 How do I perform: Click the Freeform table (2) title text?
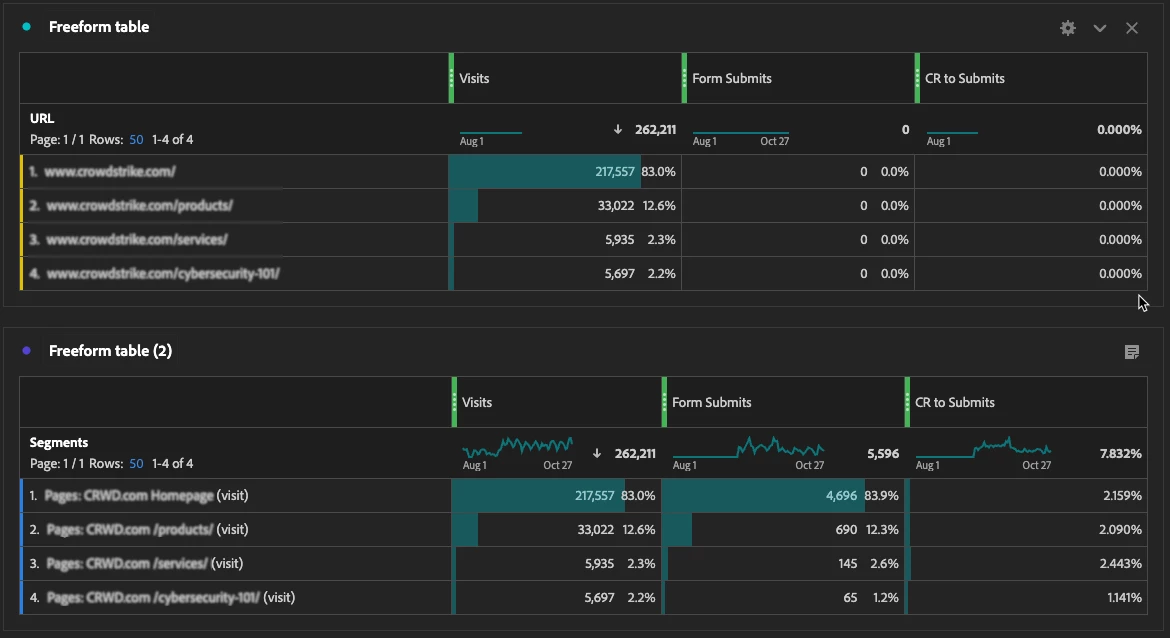(x=110, y=351)
